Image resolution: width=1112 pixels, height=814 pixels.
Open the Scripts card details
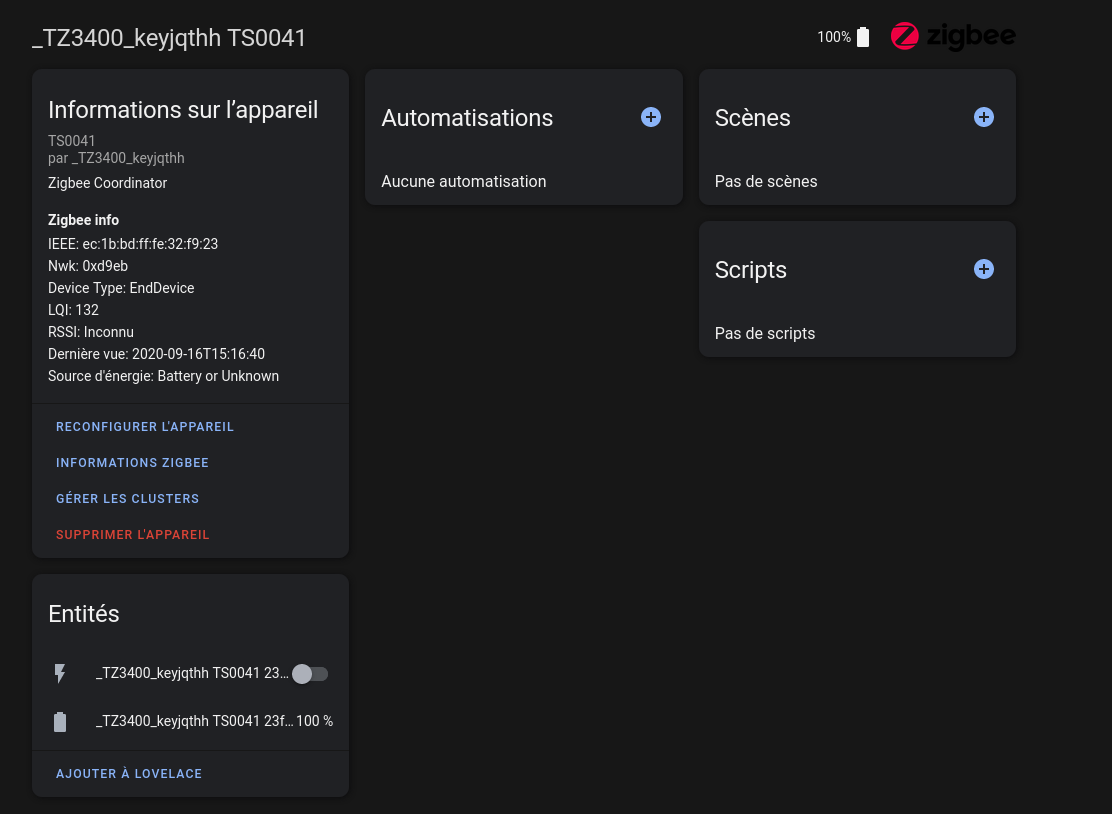(x=751, y=269)
